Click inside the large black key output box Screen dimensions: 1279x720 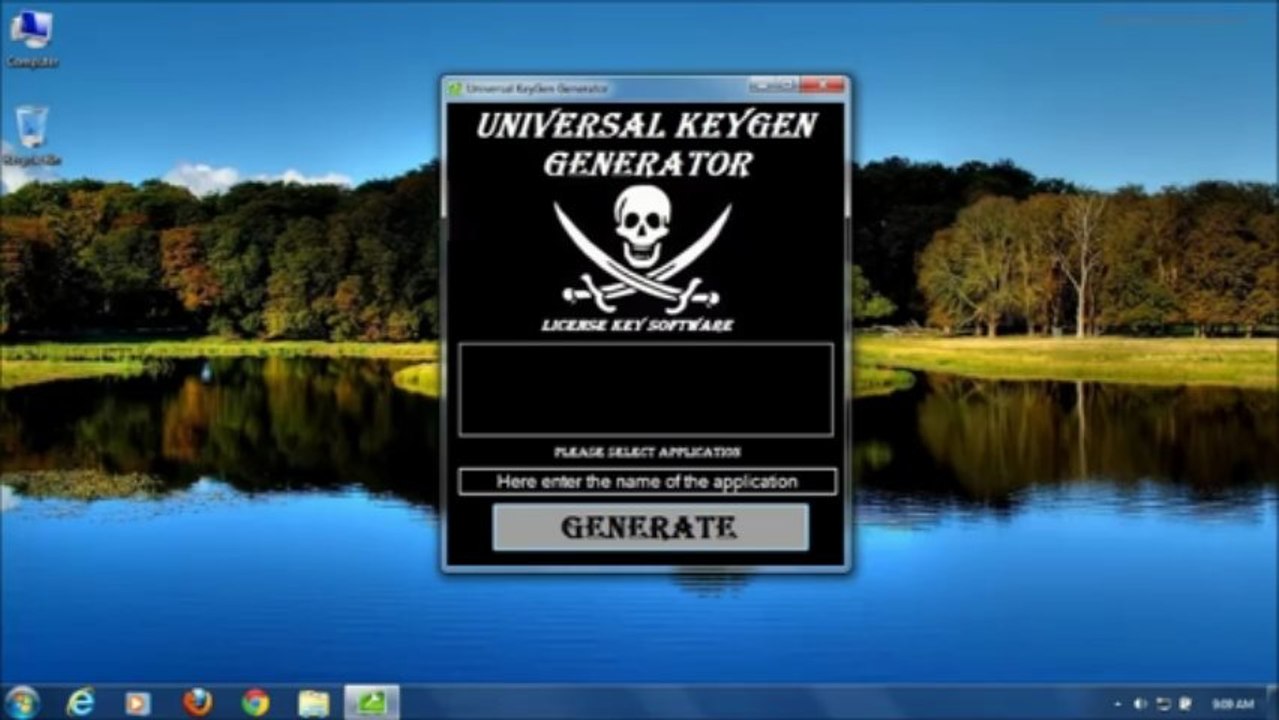(x=646, y=390)
